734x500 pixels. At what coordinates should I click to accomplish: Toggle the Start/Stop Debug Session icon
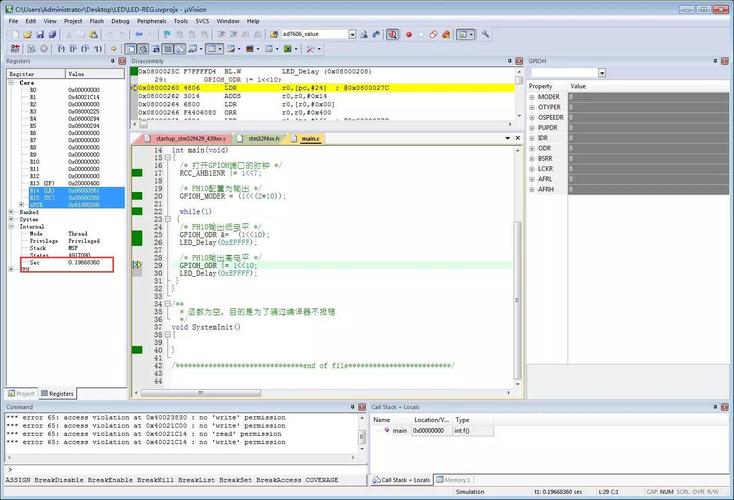tap(393, 34)
